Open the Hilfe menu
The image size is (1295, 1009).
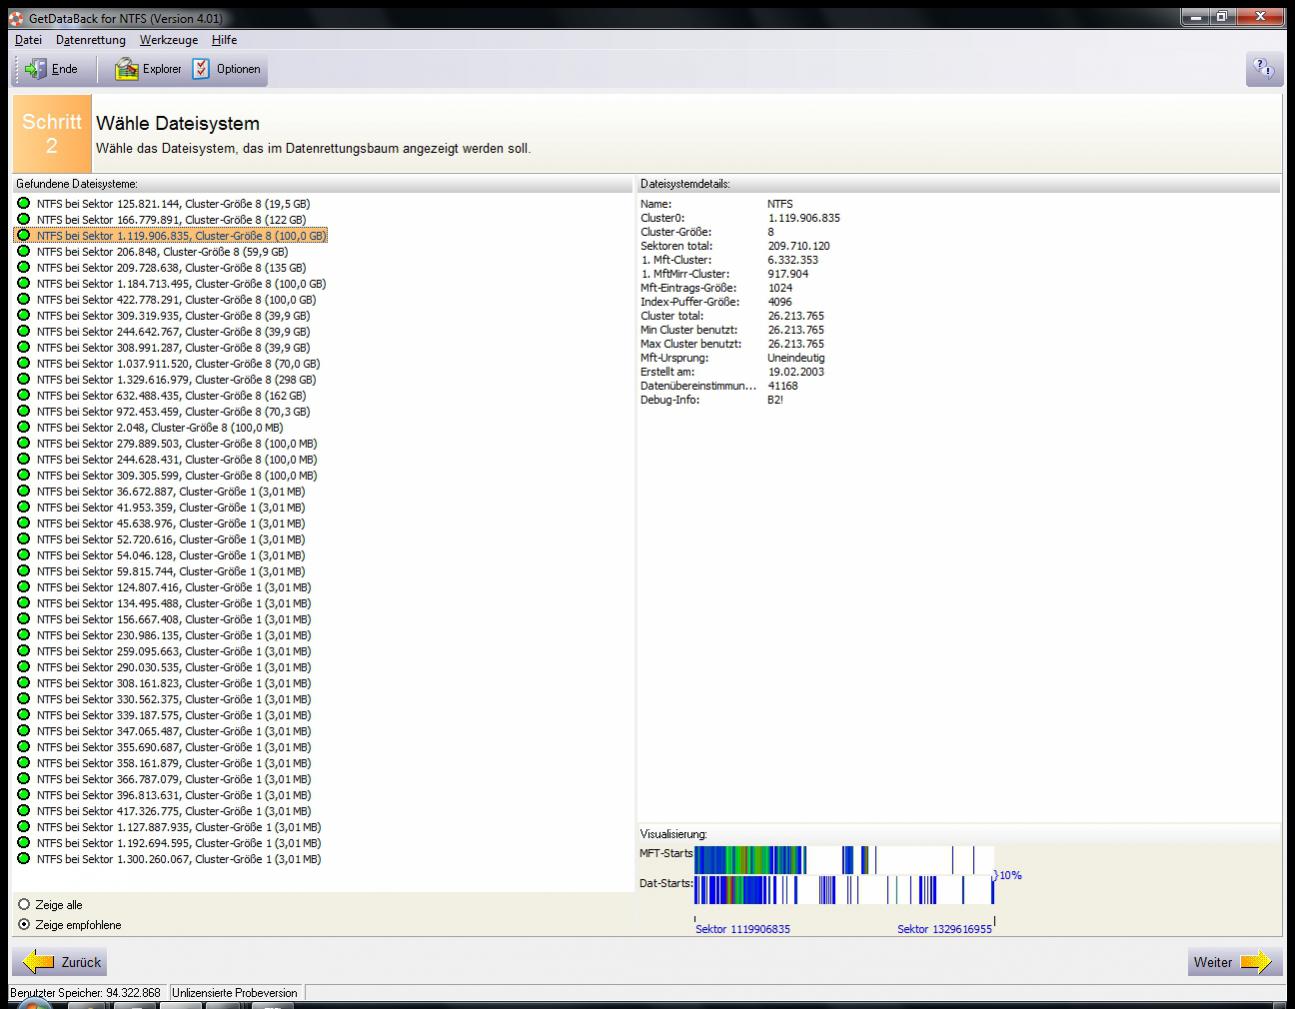[224, 40]
